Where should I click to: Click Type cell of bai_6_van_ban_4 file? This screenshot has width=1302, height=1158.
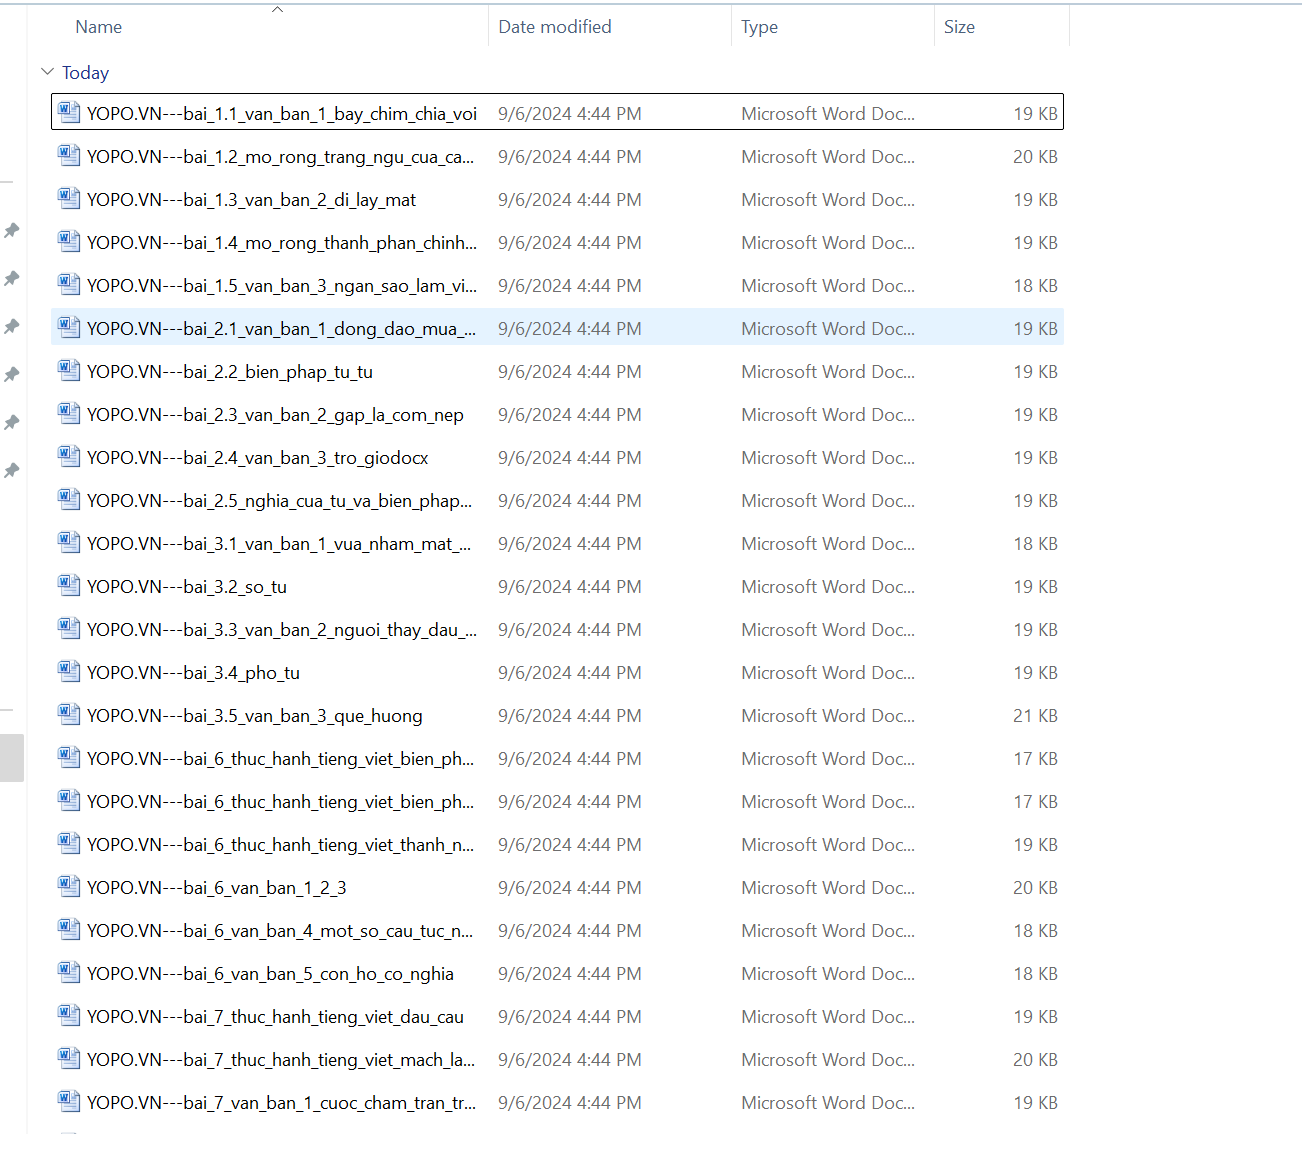click(x=828, y=931)
